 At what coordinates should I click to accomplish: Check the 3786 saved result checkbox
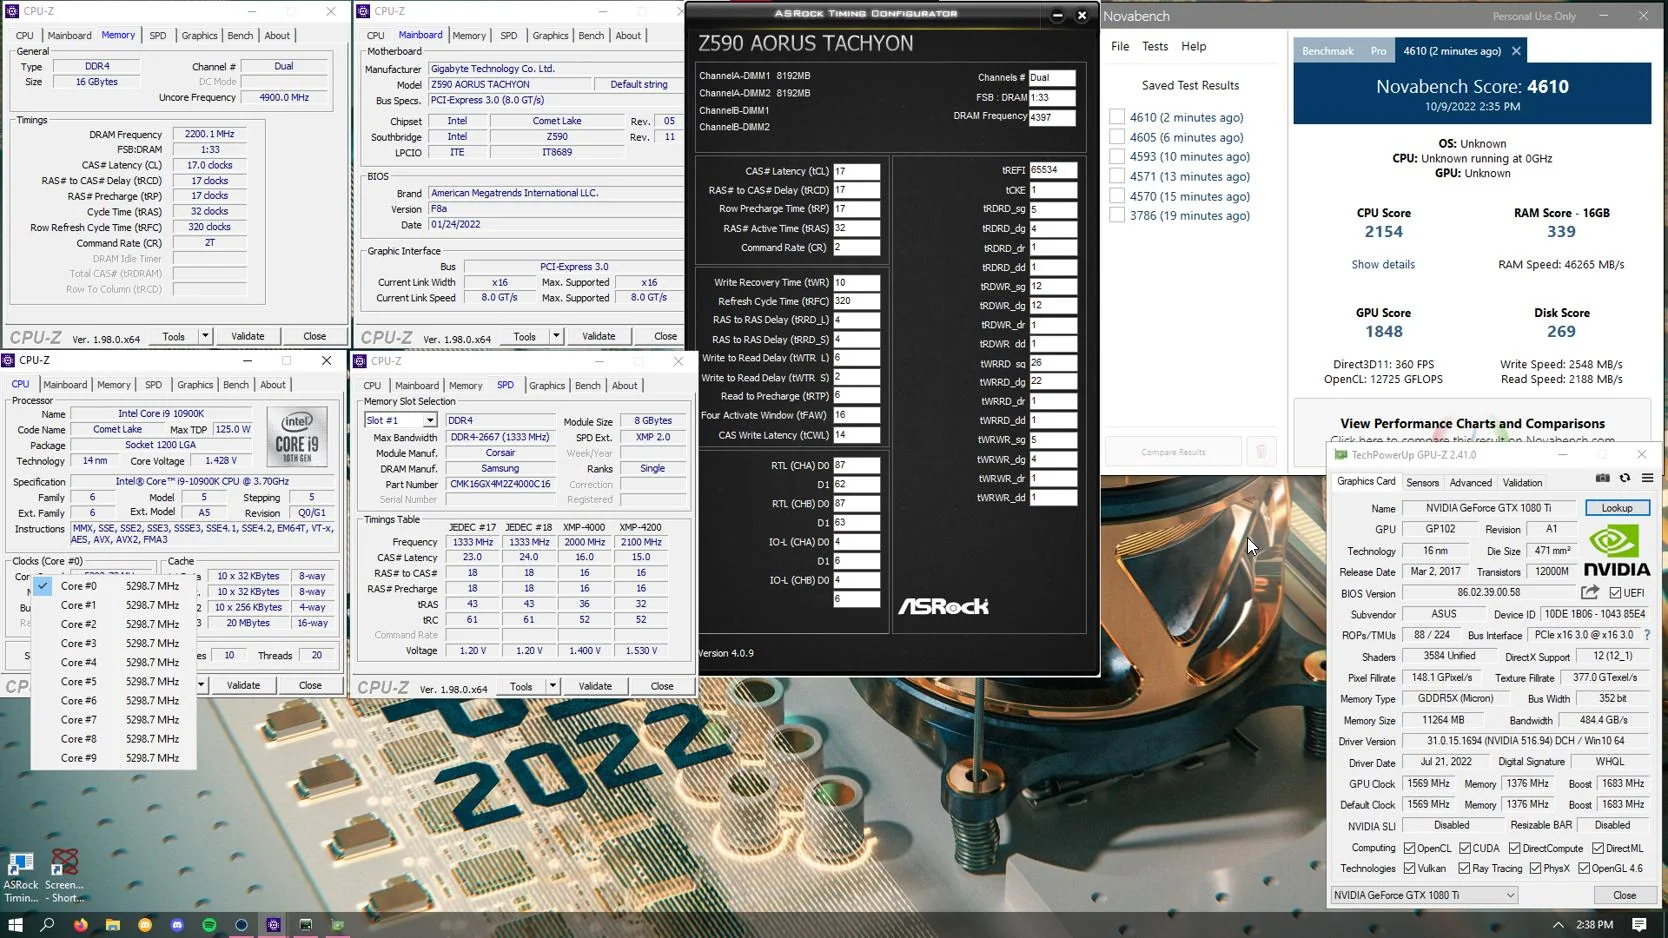[1117, 215]
